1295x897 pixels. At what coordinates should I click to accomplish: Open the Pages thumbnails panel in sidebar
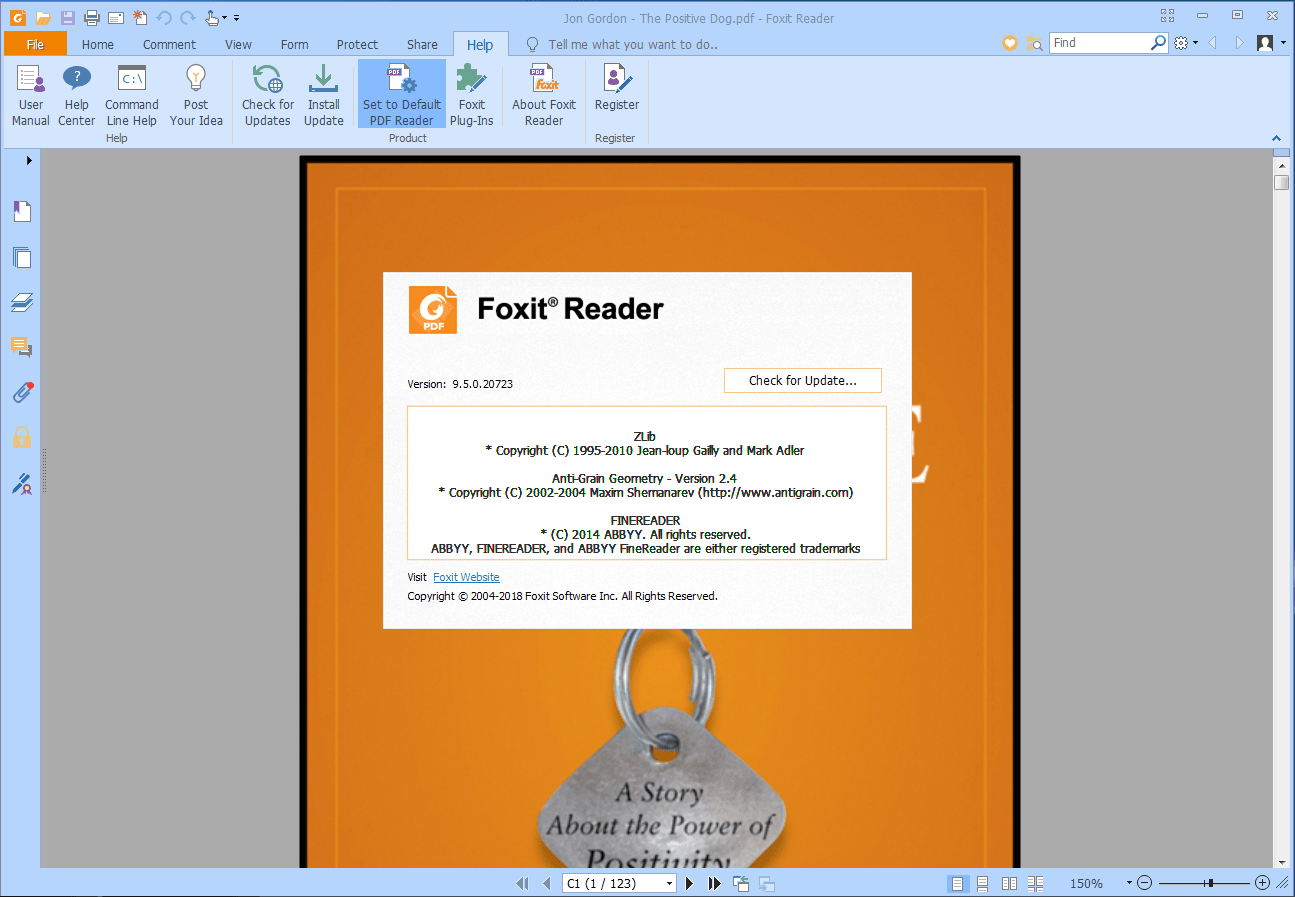point(22,257)
